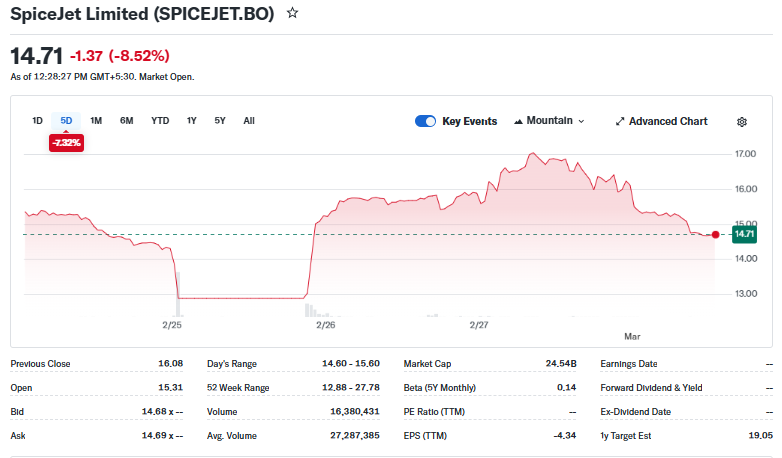
Task: Select the 1D time range tab
Action: (x=37, y=121)
